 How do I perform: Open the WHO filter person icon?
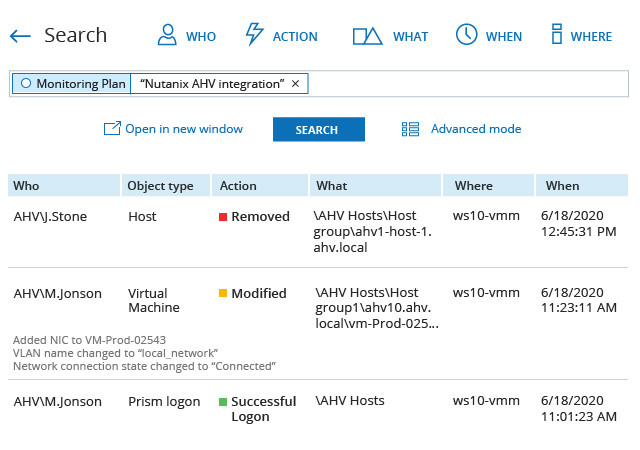pos(167,35)
